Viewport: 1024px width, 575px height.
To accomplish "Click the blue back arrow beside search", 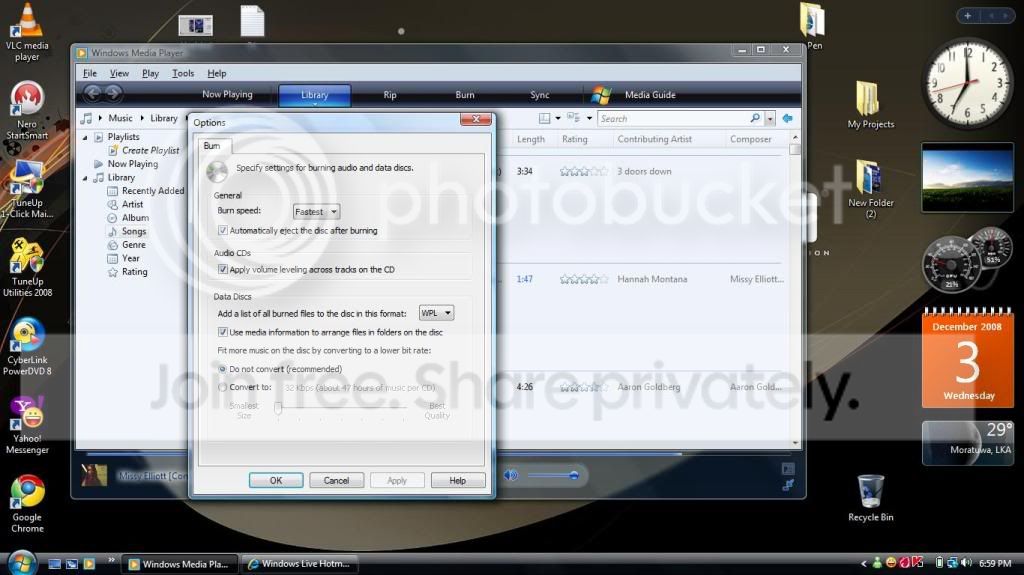I will [788, 118].
